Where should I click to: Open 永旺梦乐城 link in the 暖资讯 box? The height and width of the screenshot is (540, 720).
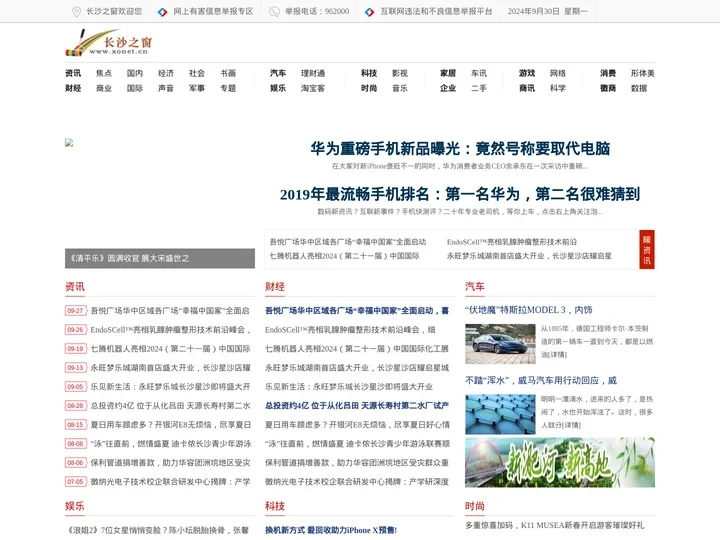[529, 256]
